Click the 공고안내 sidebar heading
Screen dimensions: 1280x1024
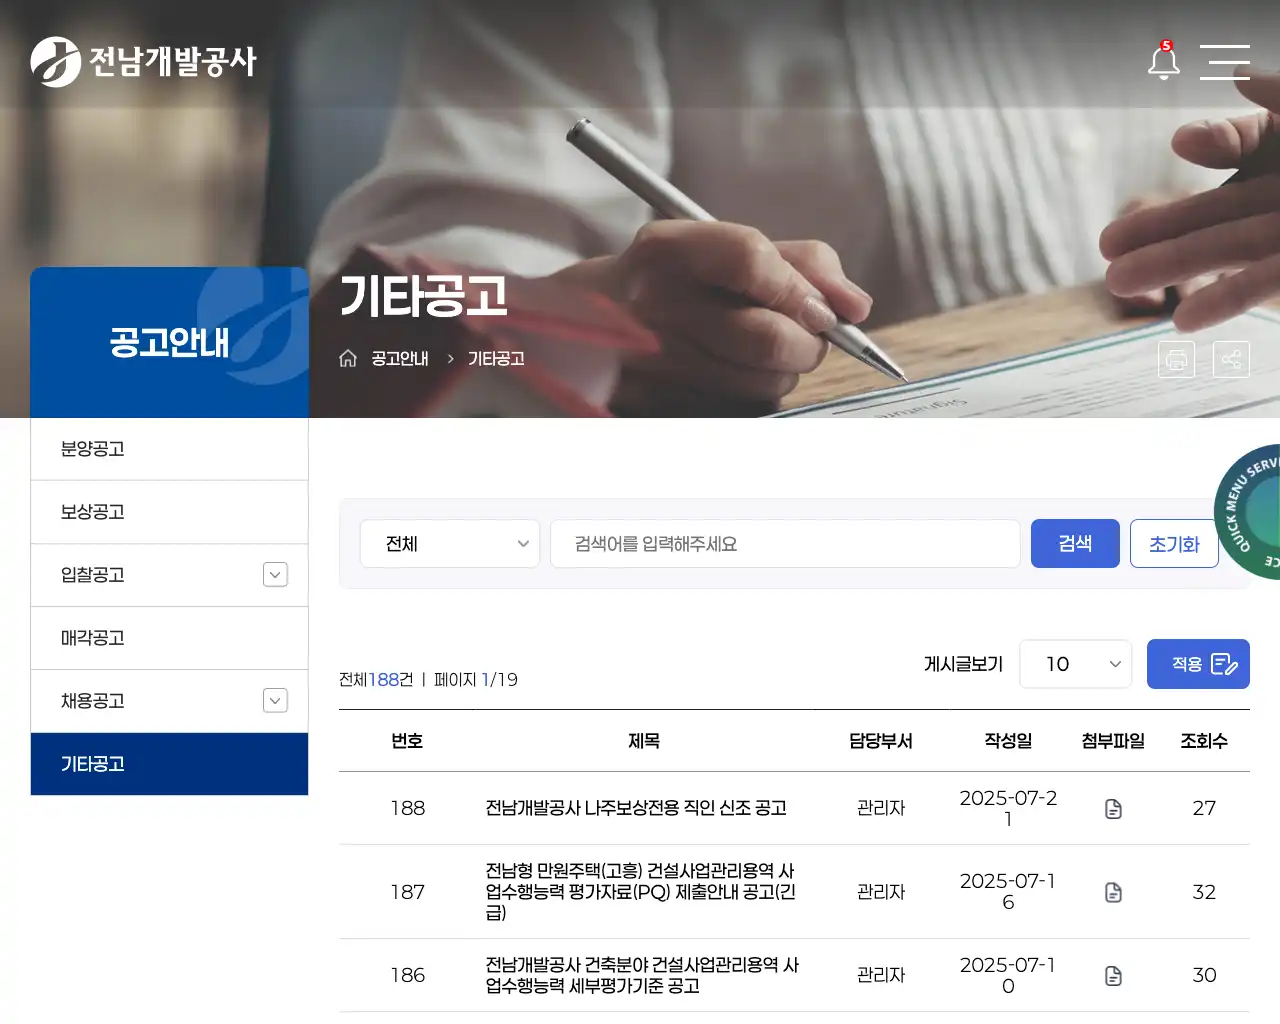169,342
